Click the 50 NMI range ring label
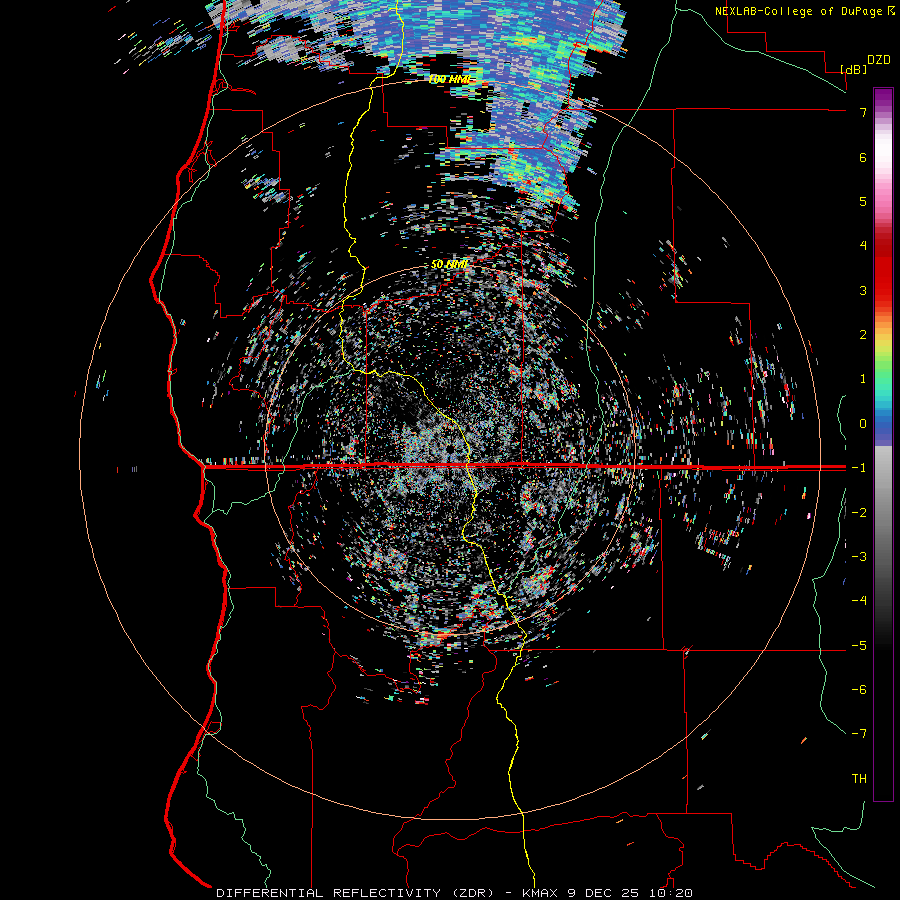The height and width of the screenshot is (900, 900). pyautogui.click(x=450, y=265)
